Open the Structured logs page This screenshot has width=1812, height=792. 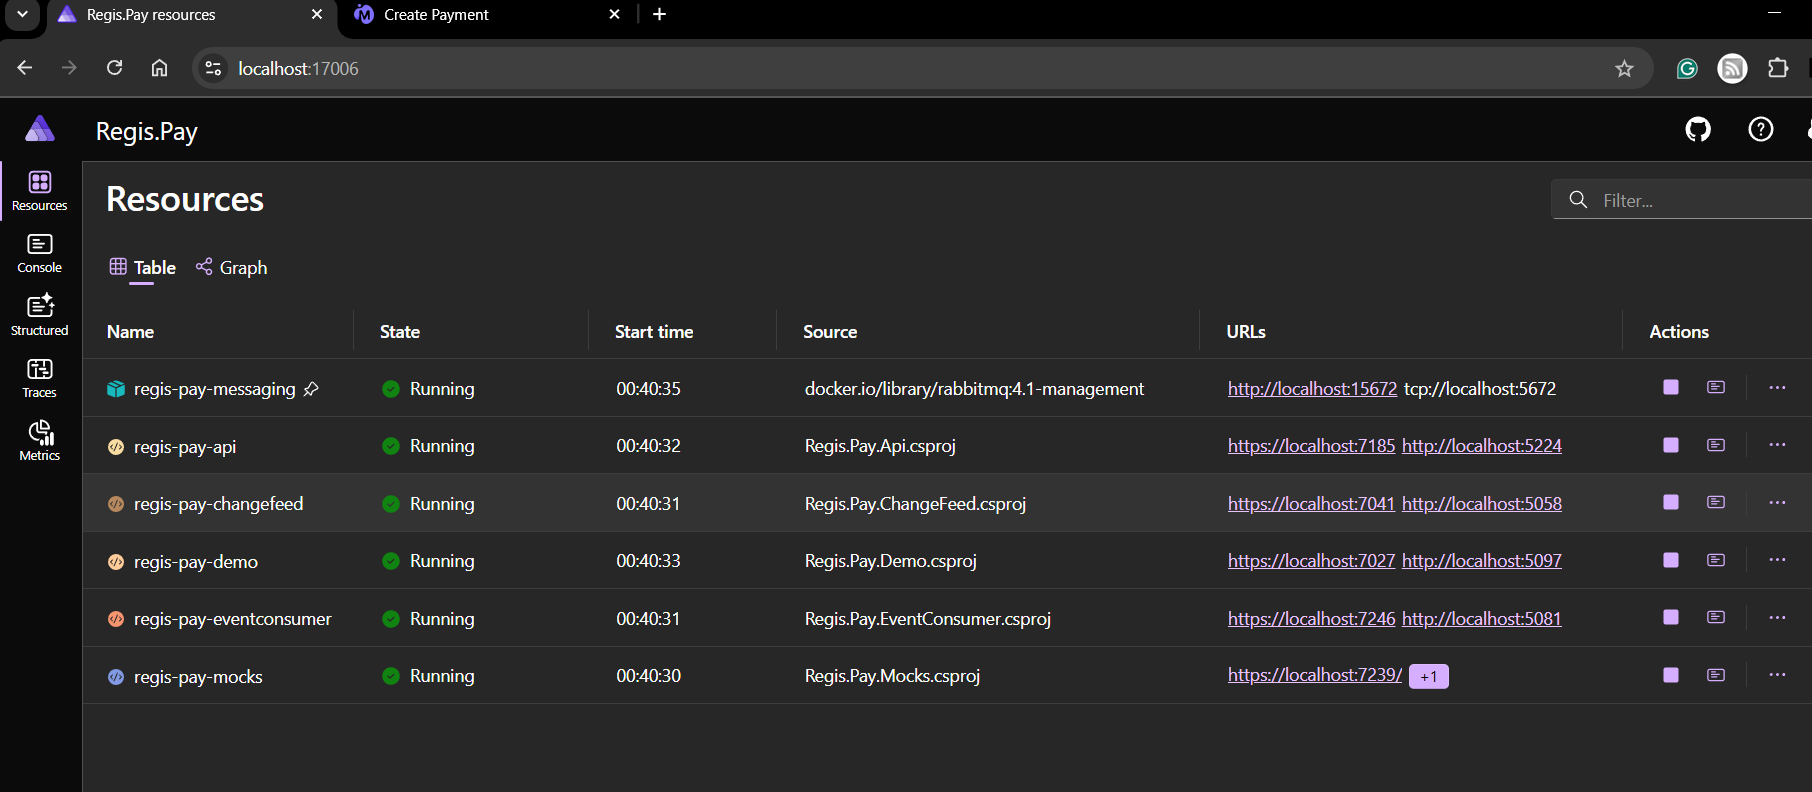click(40, 316)
